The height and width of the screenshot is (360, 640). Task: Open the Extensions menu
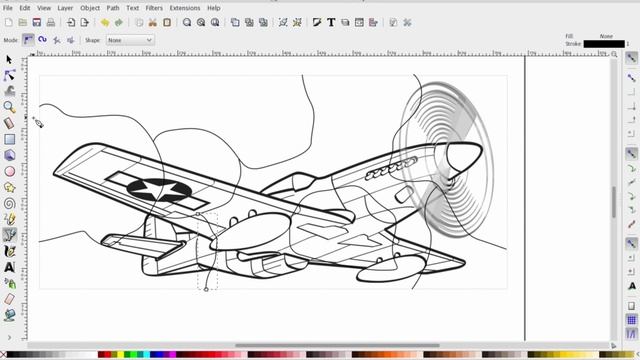point(185,8)
